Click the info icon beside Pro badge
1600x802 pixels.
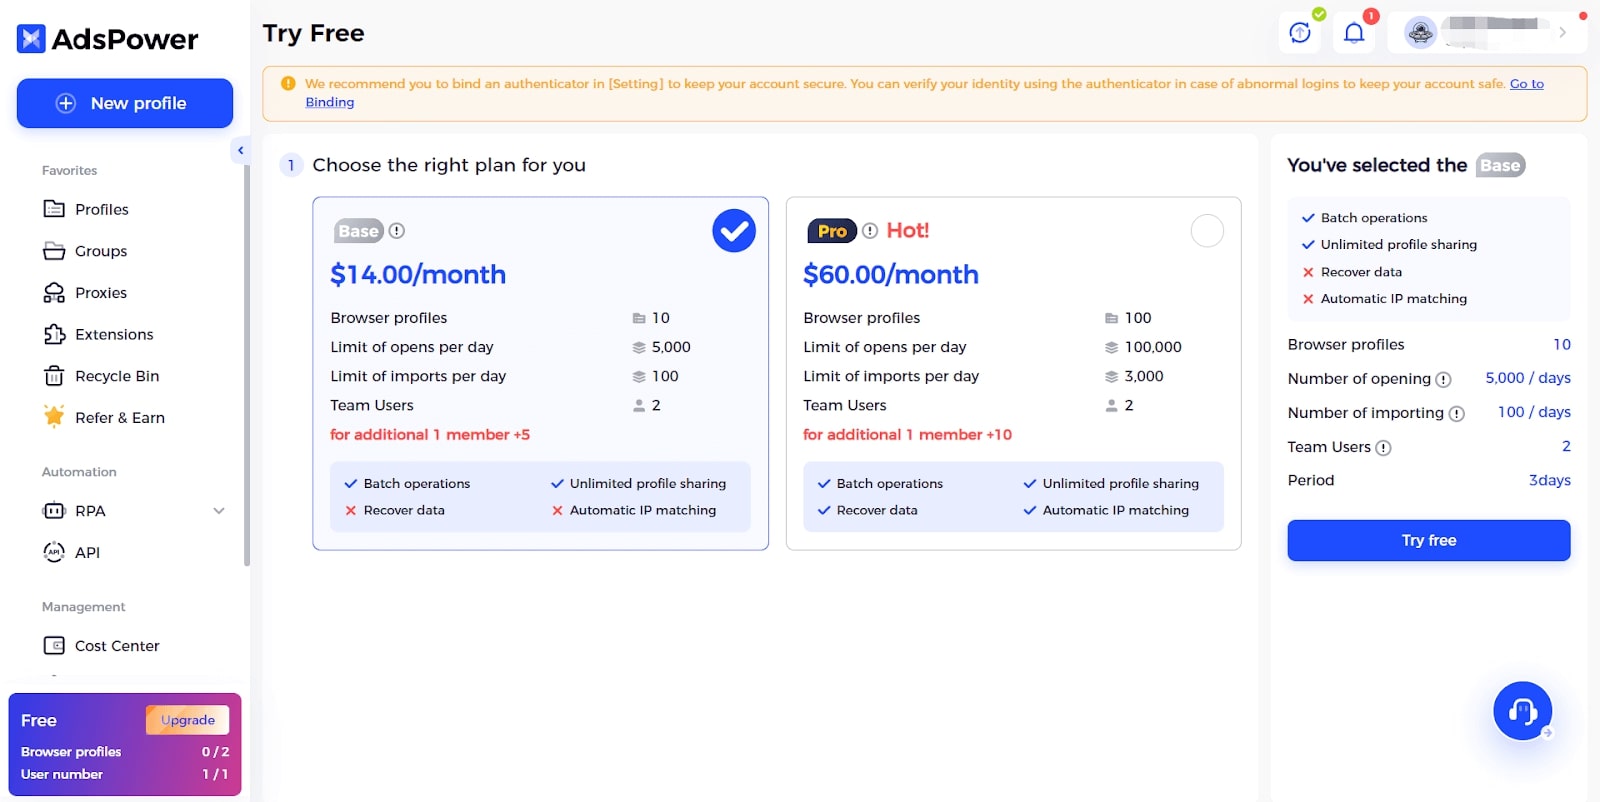870,231
